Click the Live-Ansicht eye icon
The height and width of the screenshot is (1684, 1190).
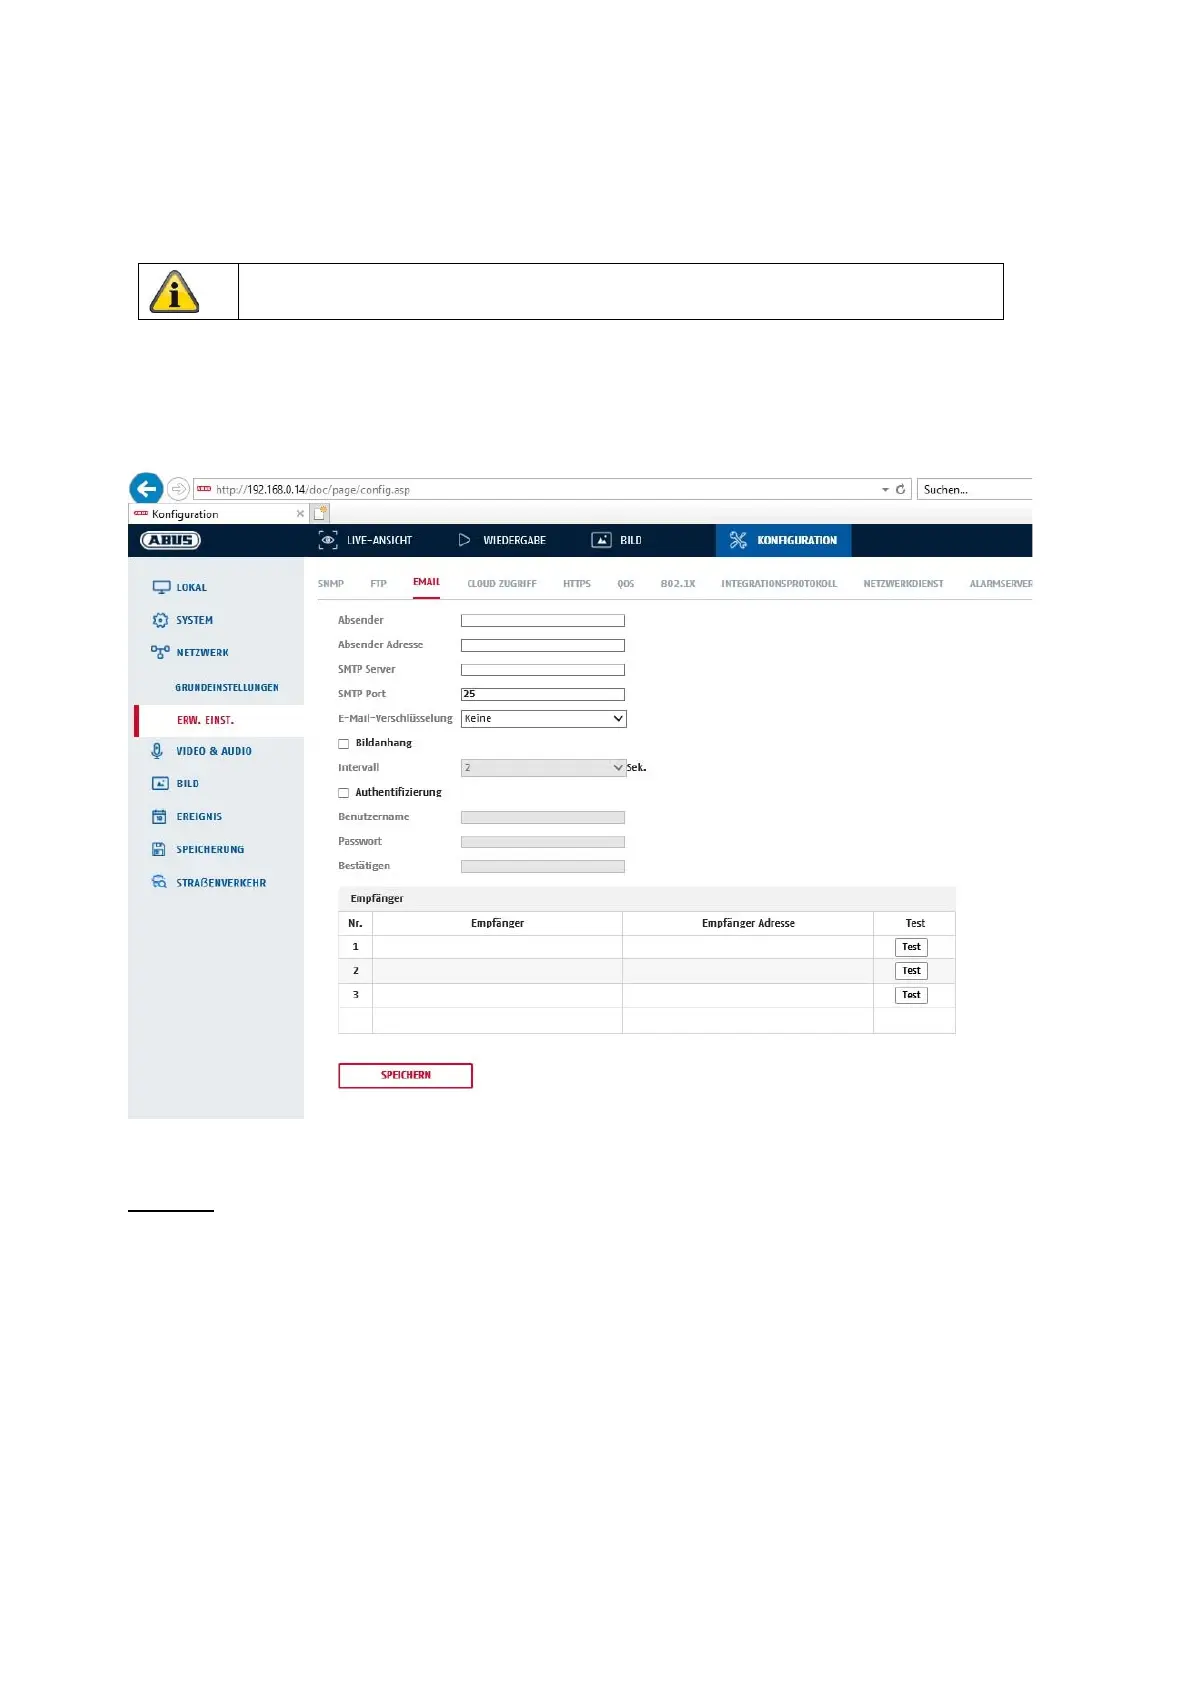tap(328, 540)
